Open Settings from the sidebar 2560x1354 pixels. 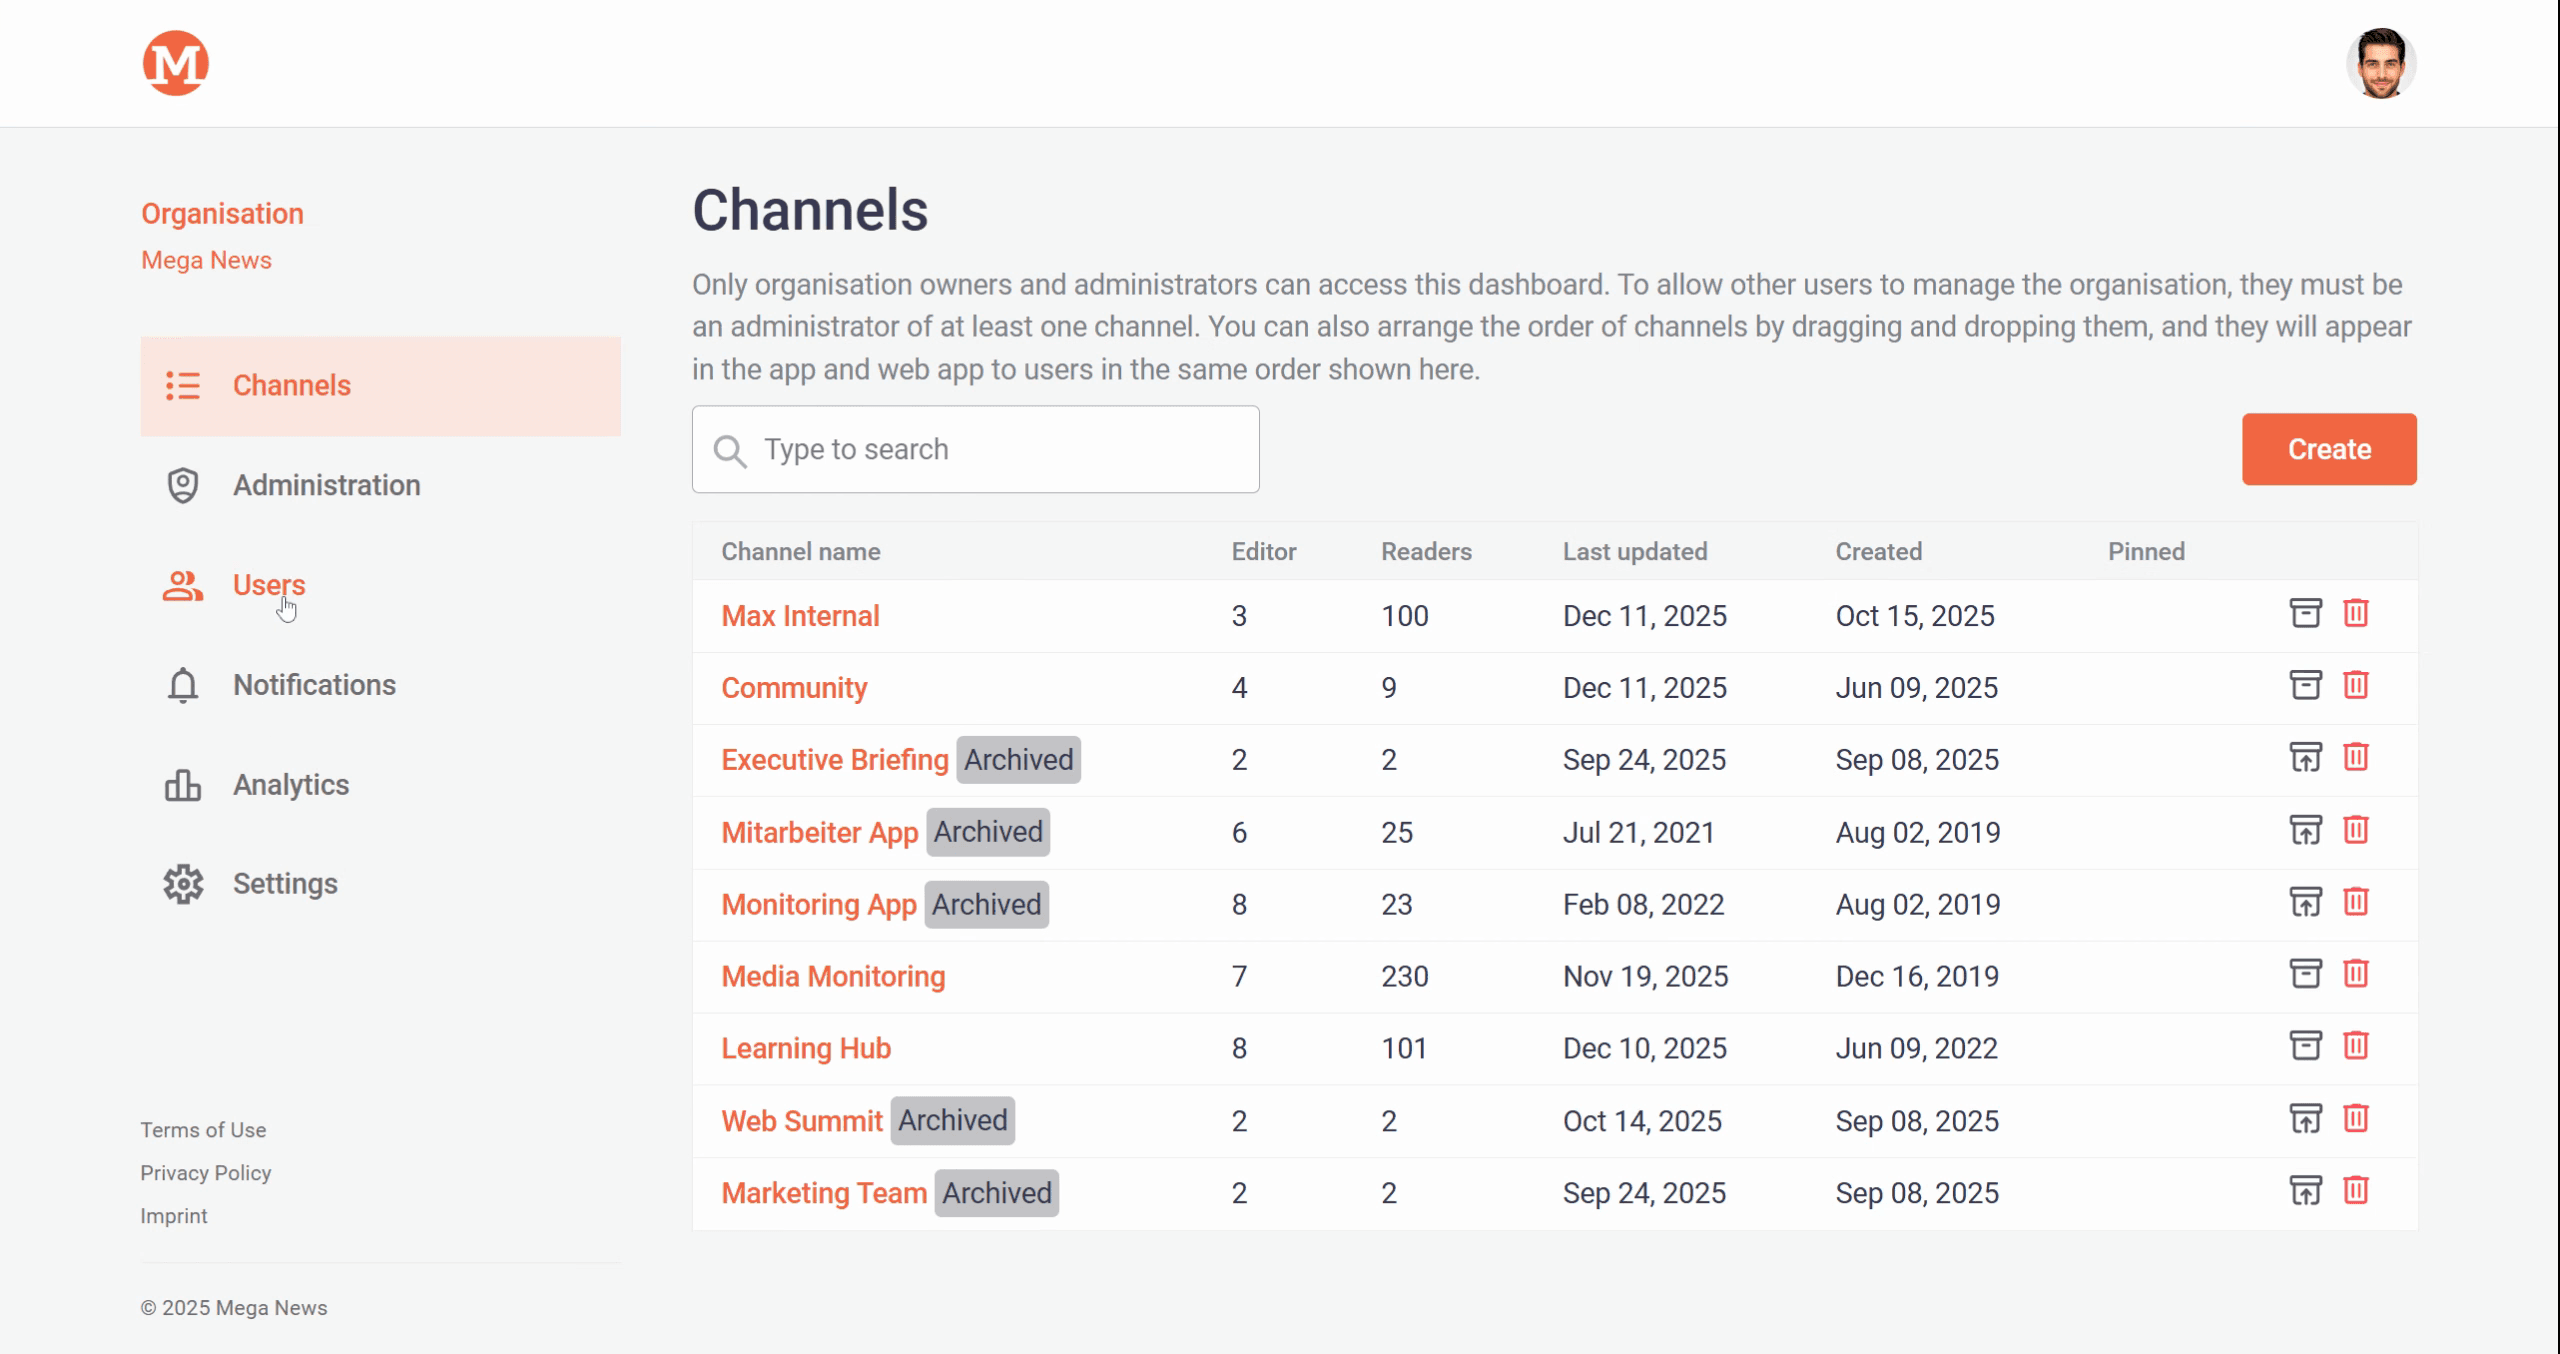285,884
